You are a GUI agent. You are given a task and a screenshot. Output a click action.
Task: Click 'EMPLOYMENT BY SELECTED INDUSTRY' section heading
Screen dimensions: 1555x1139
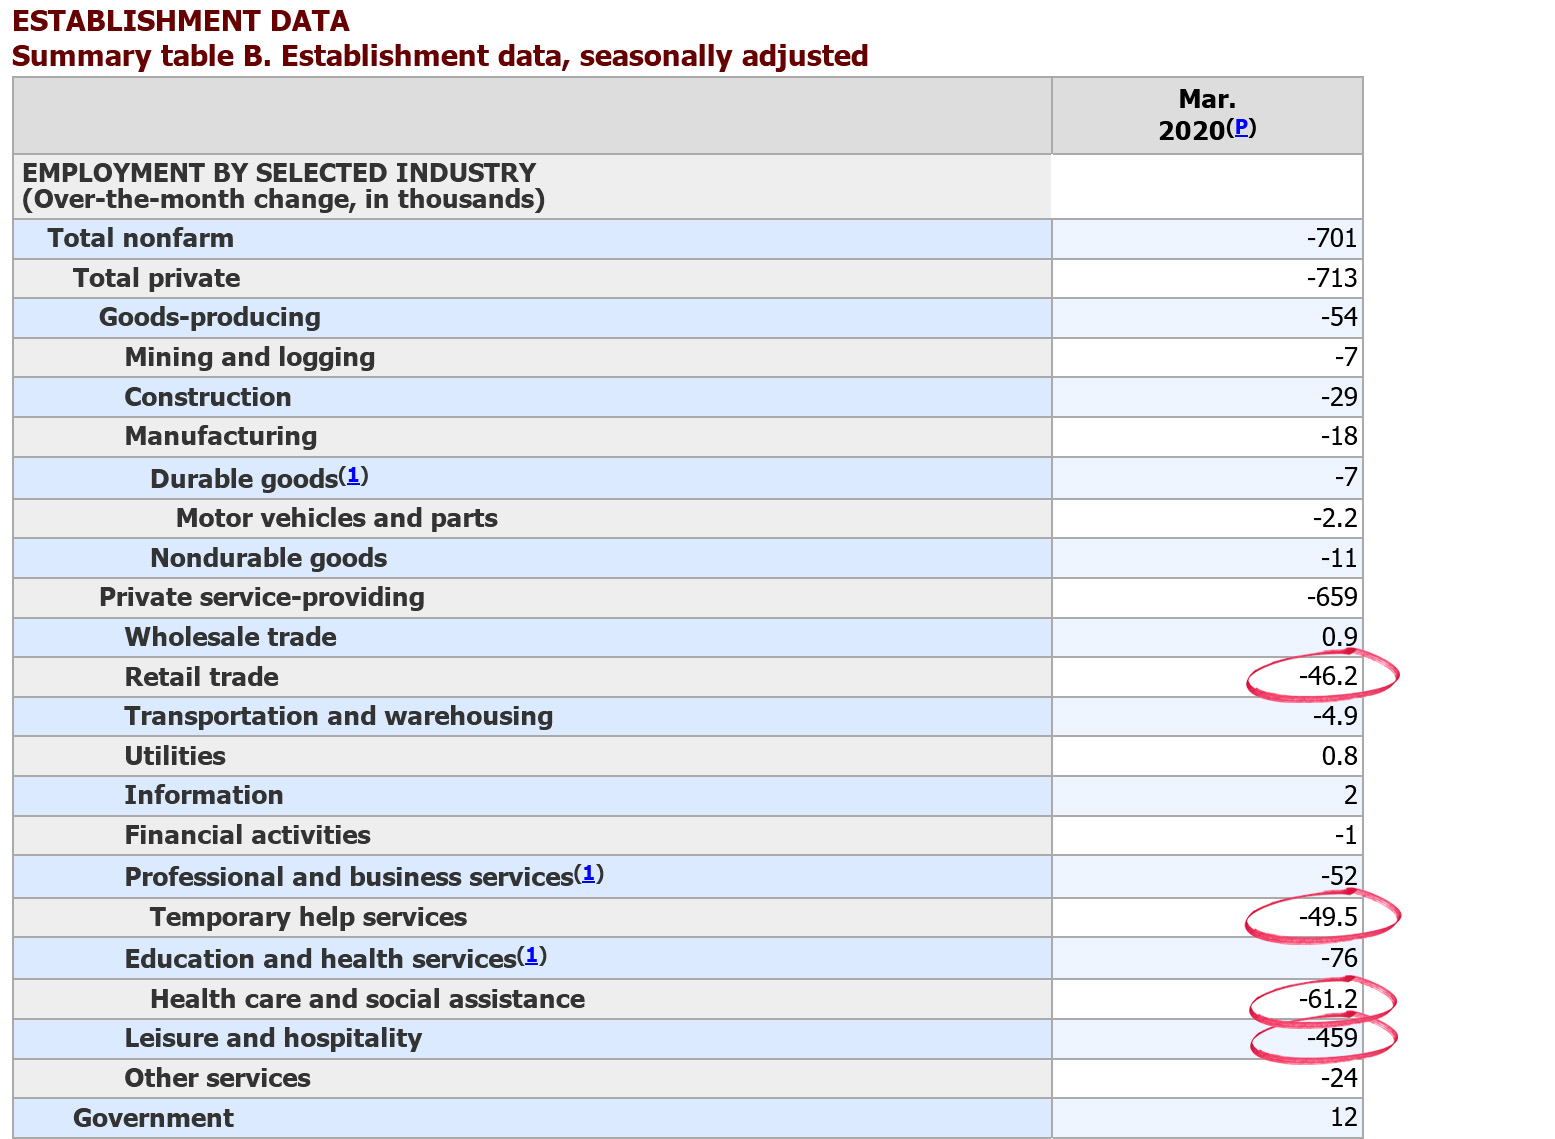pyautogui.click(x=279, y=173)
